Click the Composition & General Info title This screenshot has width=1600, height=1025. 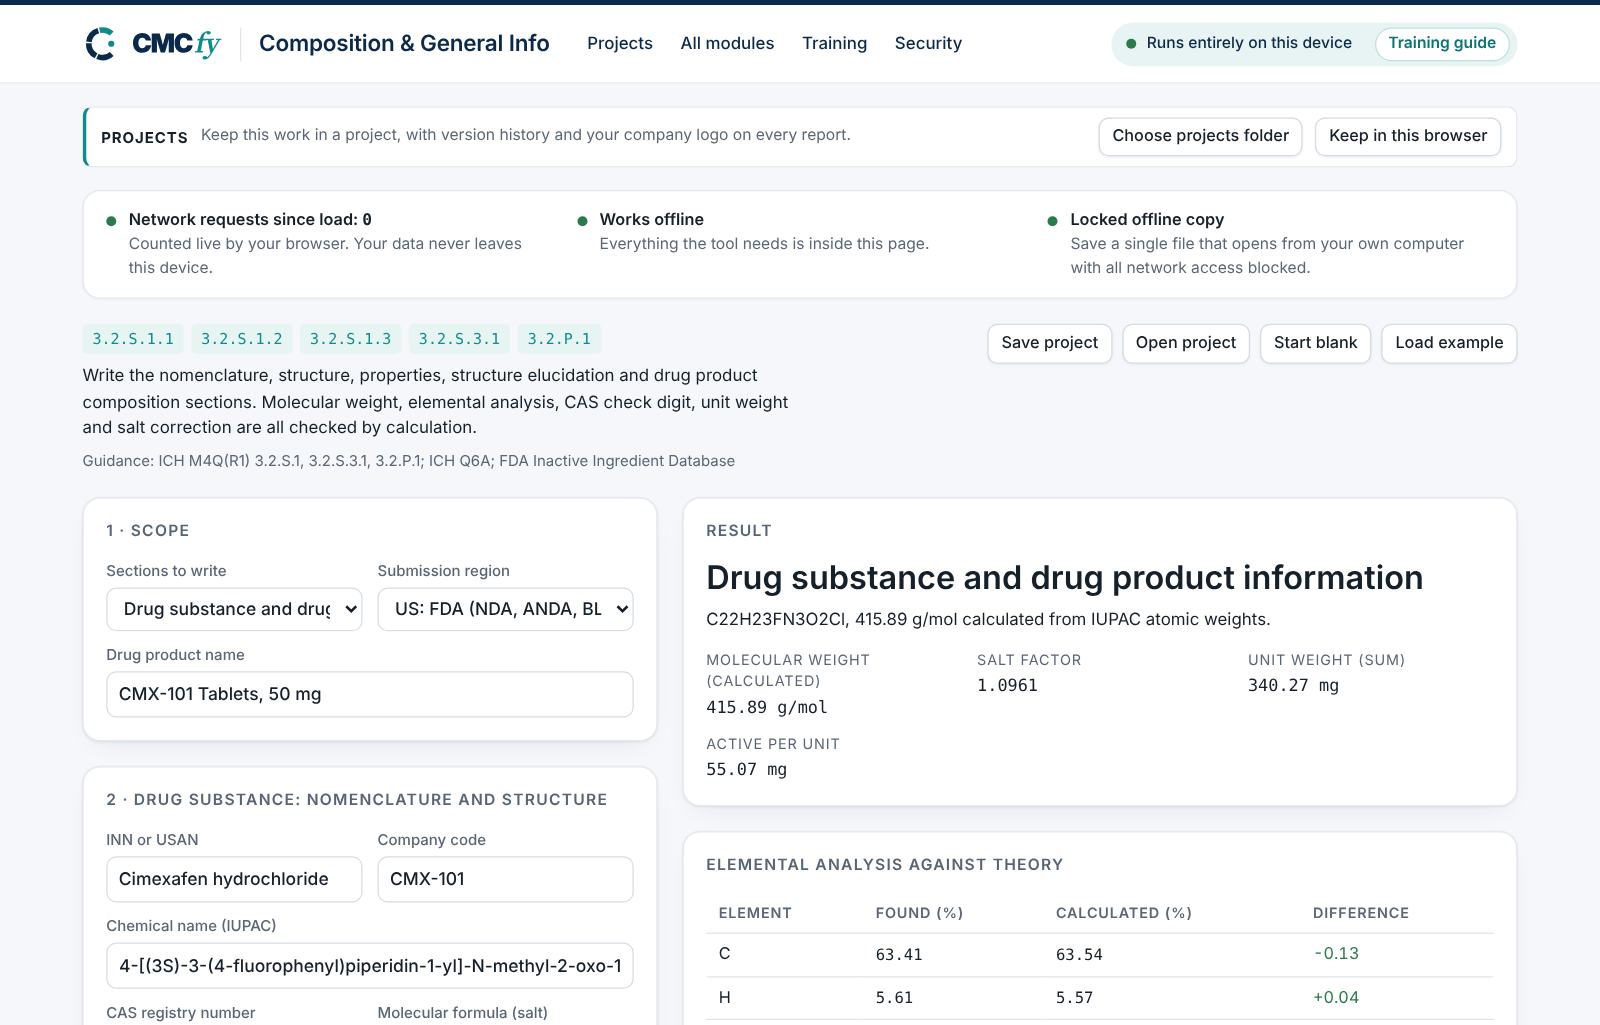pyautogui.click(x=404, y=43)
